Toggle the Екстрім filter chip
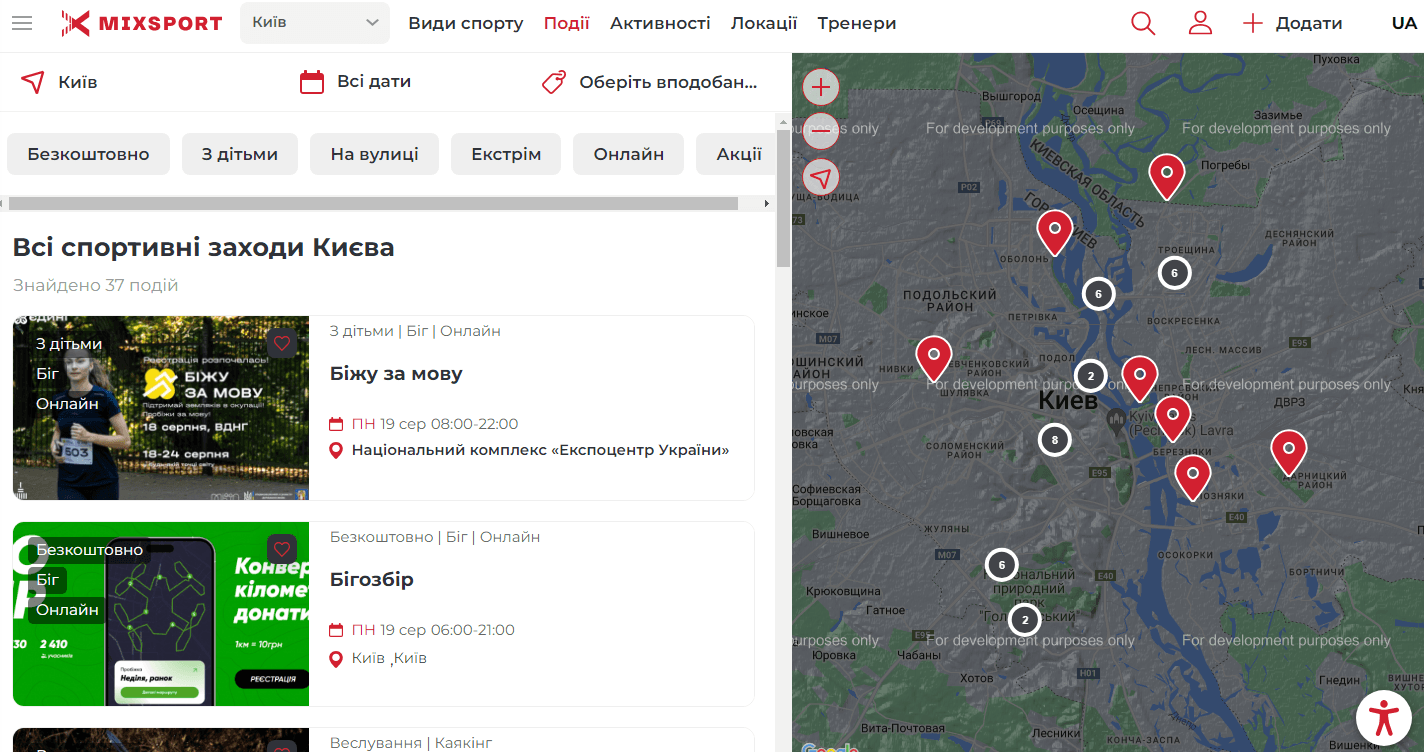The height and width of the screenshot is (752, 1424). coord(506,154)
